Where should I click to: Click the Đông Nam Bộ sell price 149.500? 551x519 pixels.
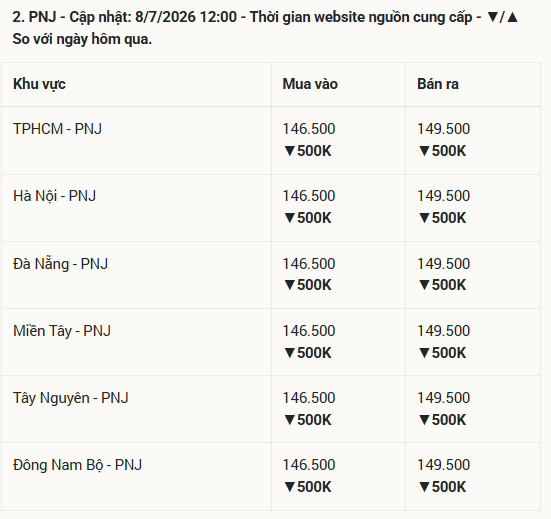(x=443, y=465)
